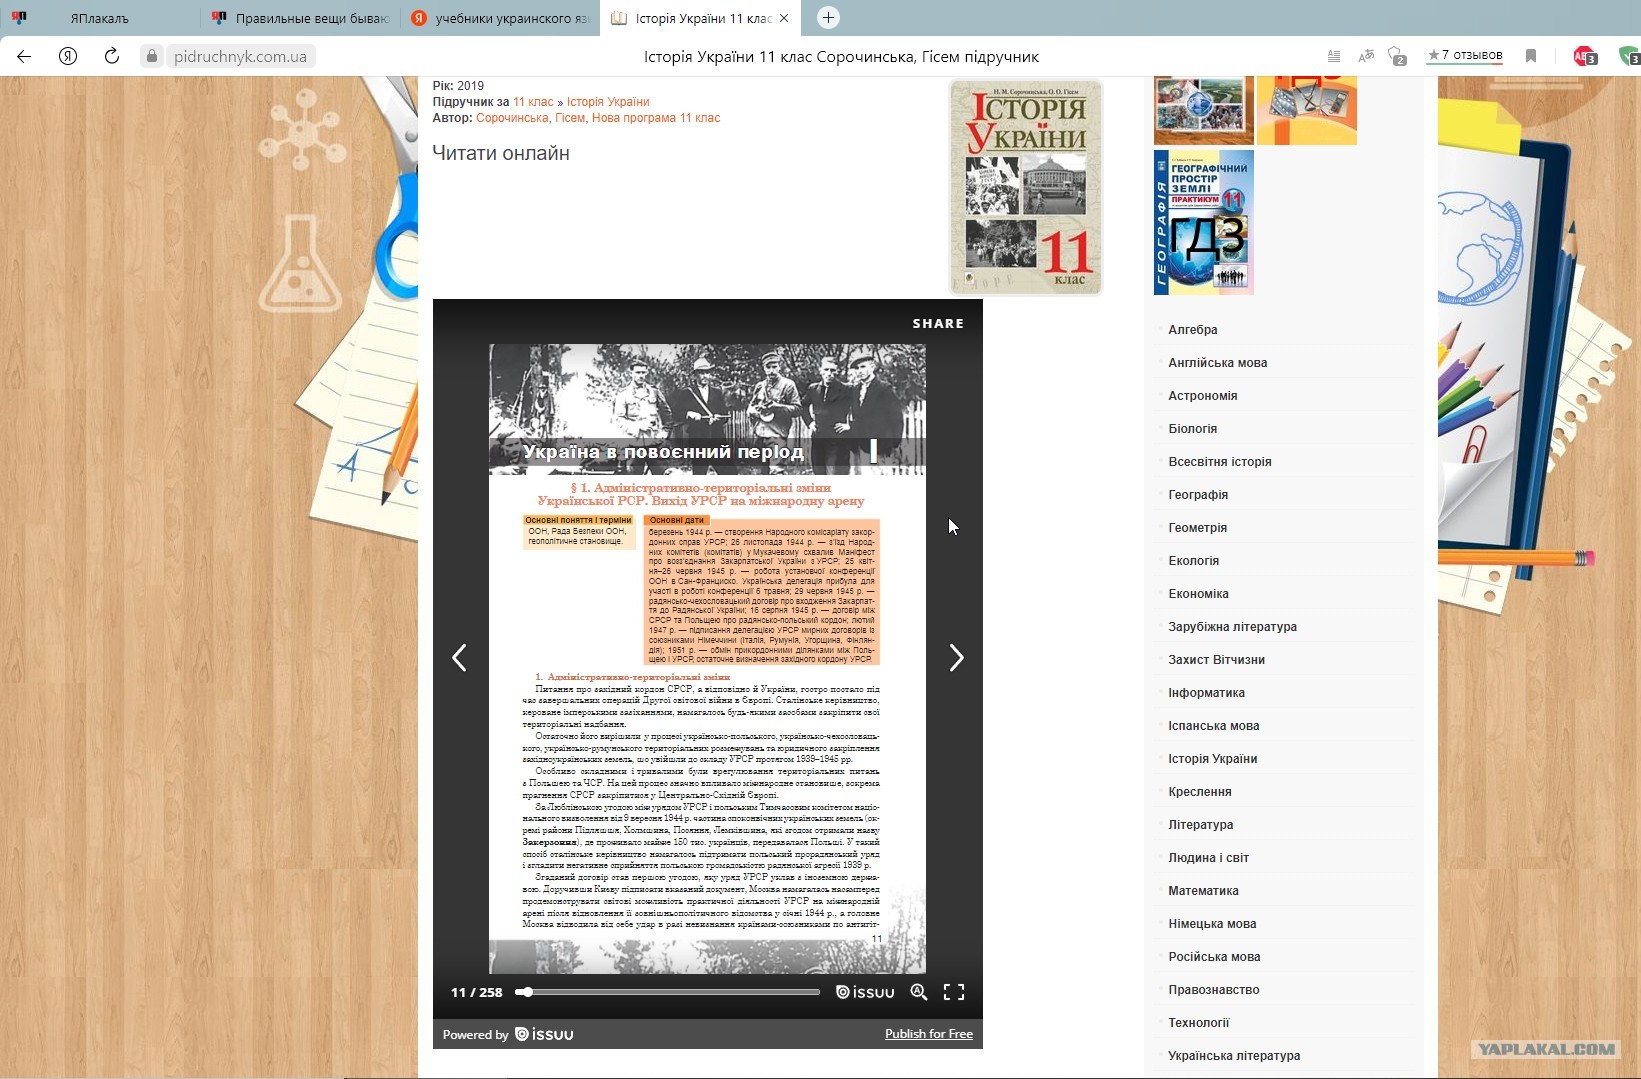Screen dimensions: 1641x1079
Task: Open Креслення subject
Action: [1199, 792]
